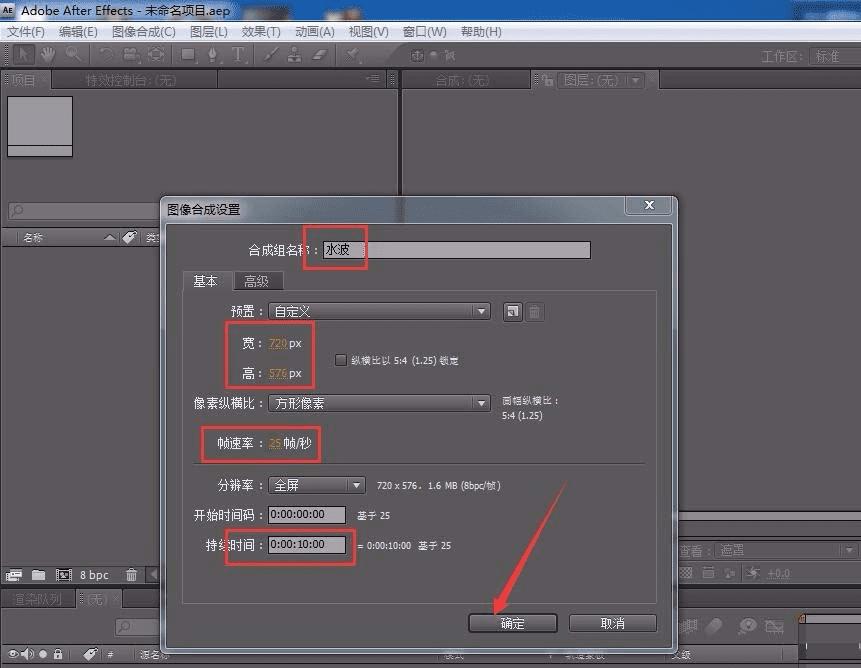Open the 预置 preset dropdown
The image size is (861, 668).
coord(379,312)
